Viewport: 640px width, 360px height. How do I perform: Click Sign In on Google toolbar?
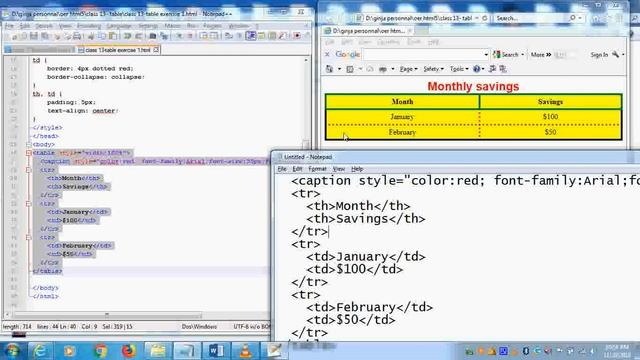click(x=599, y=54)
